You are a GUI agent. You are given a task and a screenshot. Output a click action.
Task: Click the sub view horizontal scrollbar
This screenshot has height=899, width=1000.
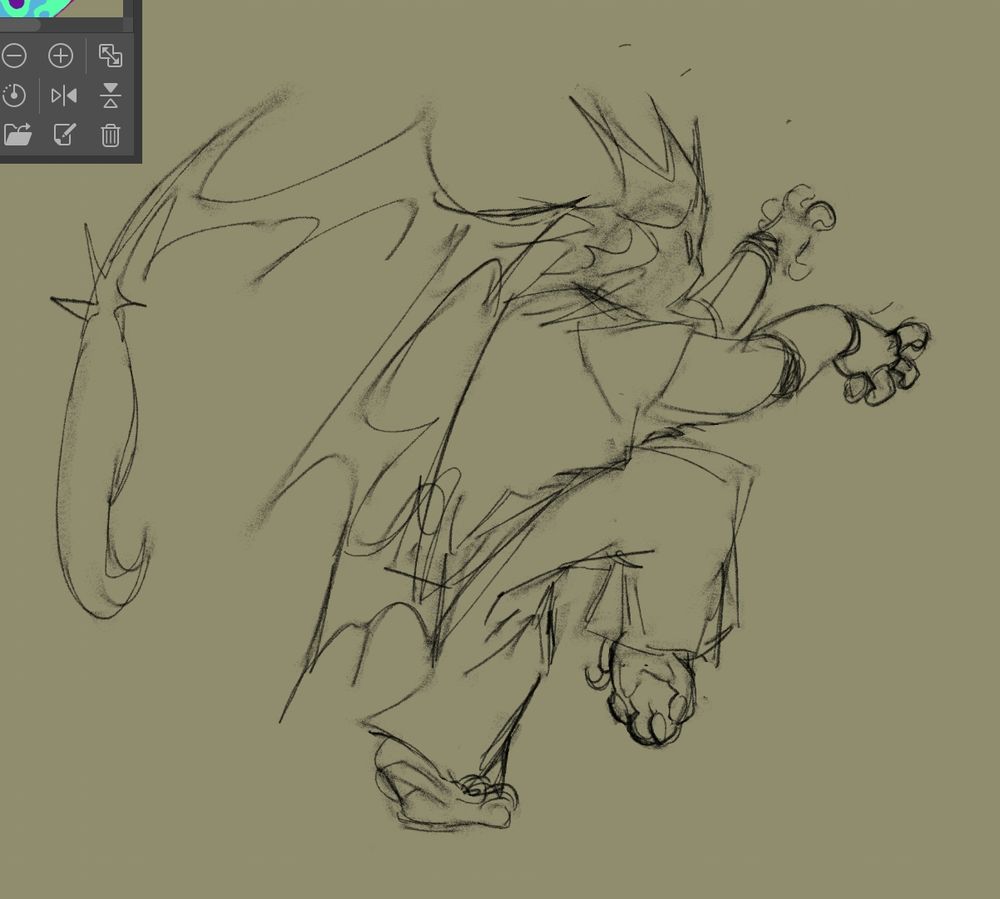tap(20, 25)
